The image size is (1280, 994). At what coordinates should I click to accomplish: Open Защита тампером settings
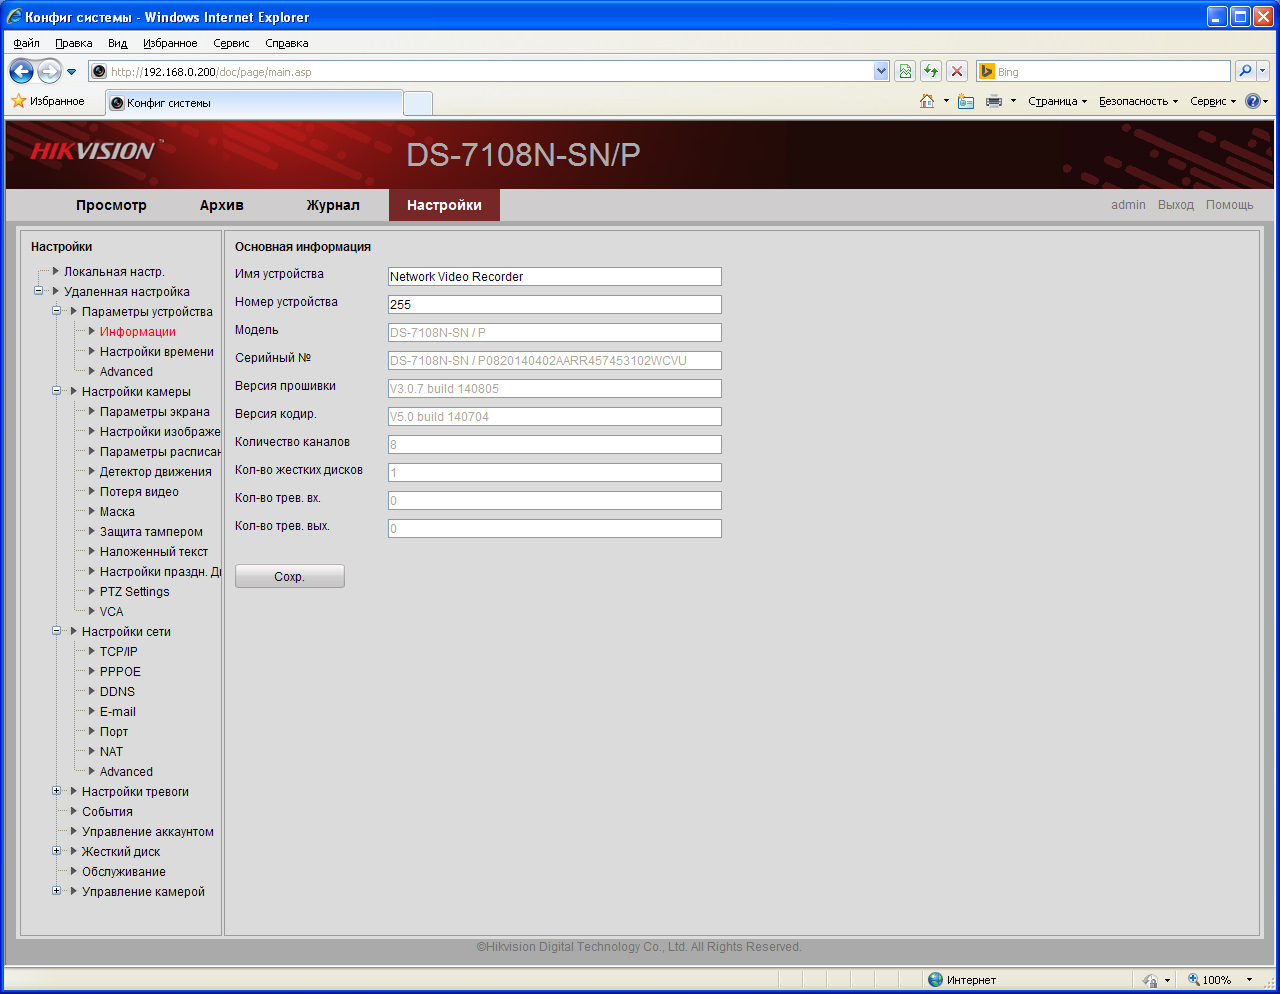(151, 531)
